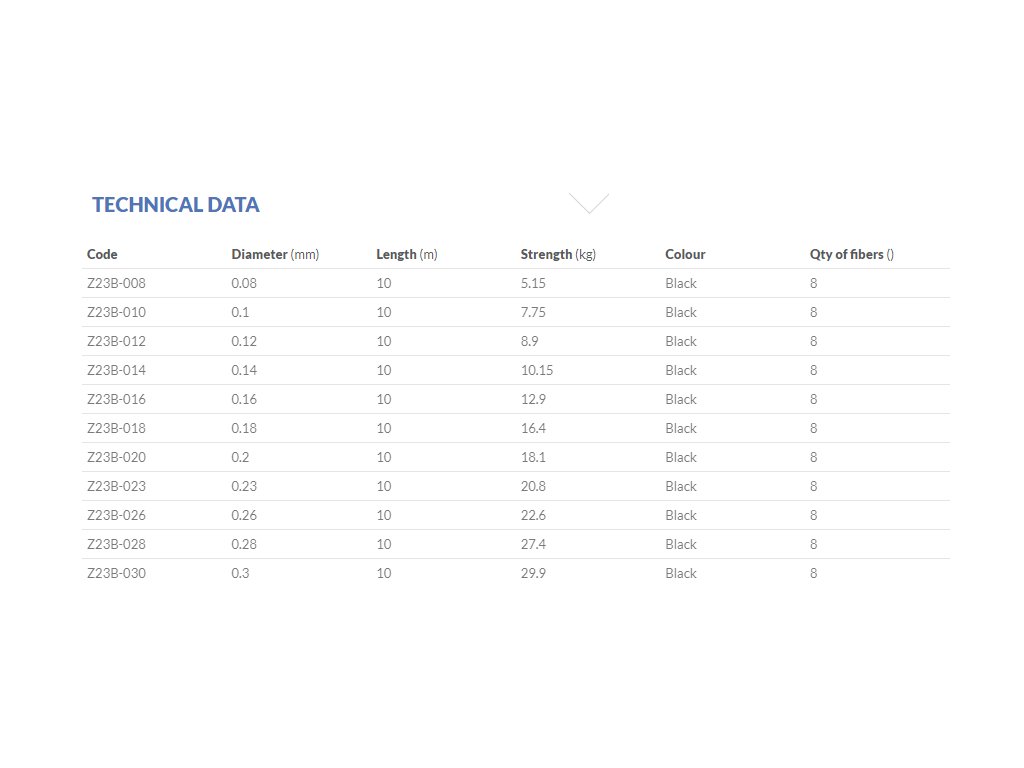This screenshot has height=768, width=1024.
Task: Click the Diameter (mm) column header
Action: 275,254
